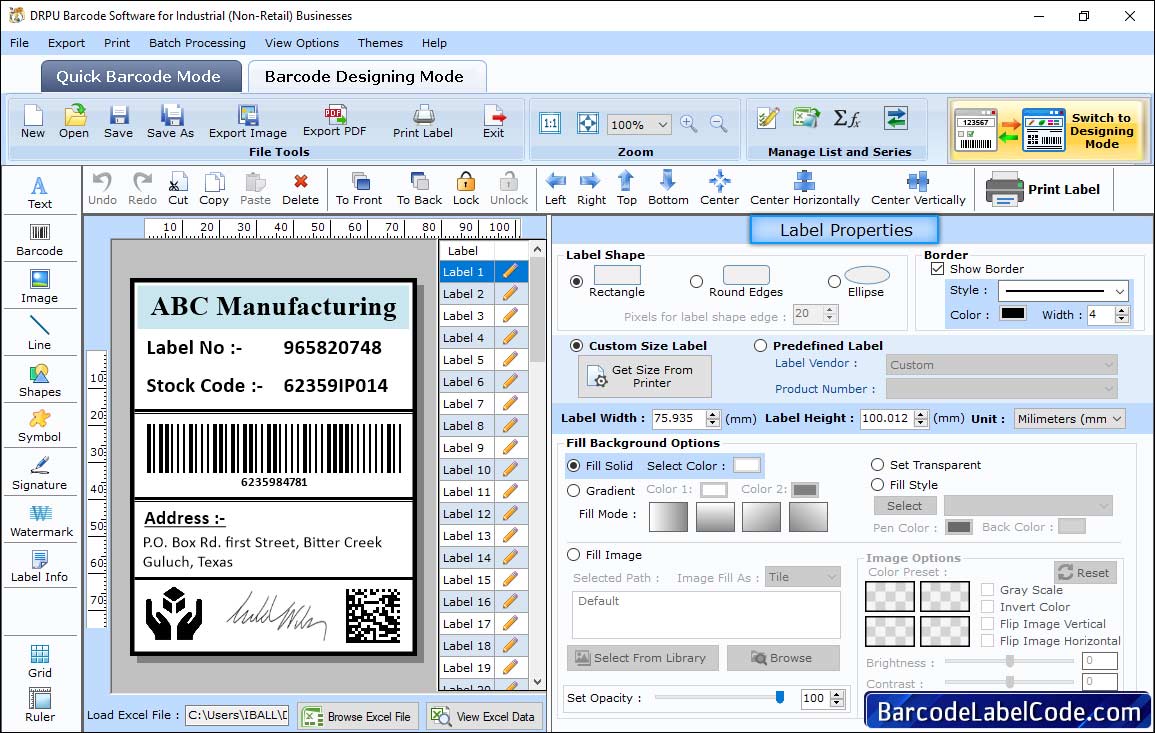Export label to PDF

[x=334, y=122]
